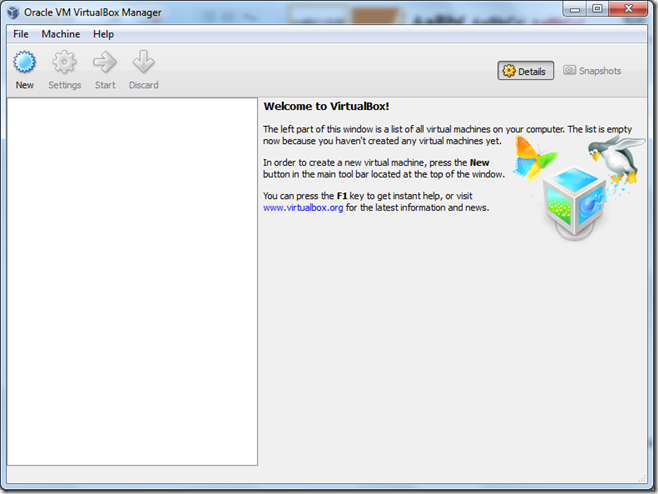The image size is (658, 494).
Task: Maximize the VirtualBox Manager window
Action: (x=597, y=9)
